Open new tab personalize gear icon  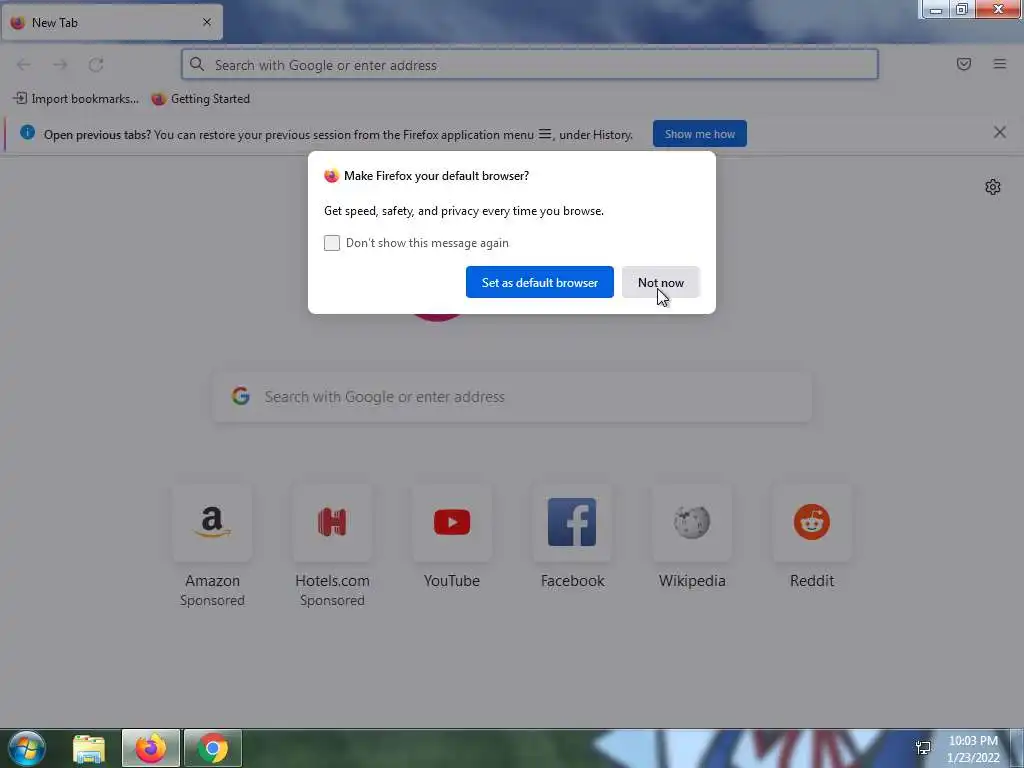click(x=992, y=187)
